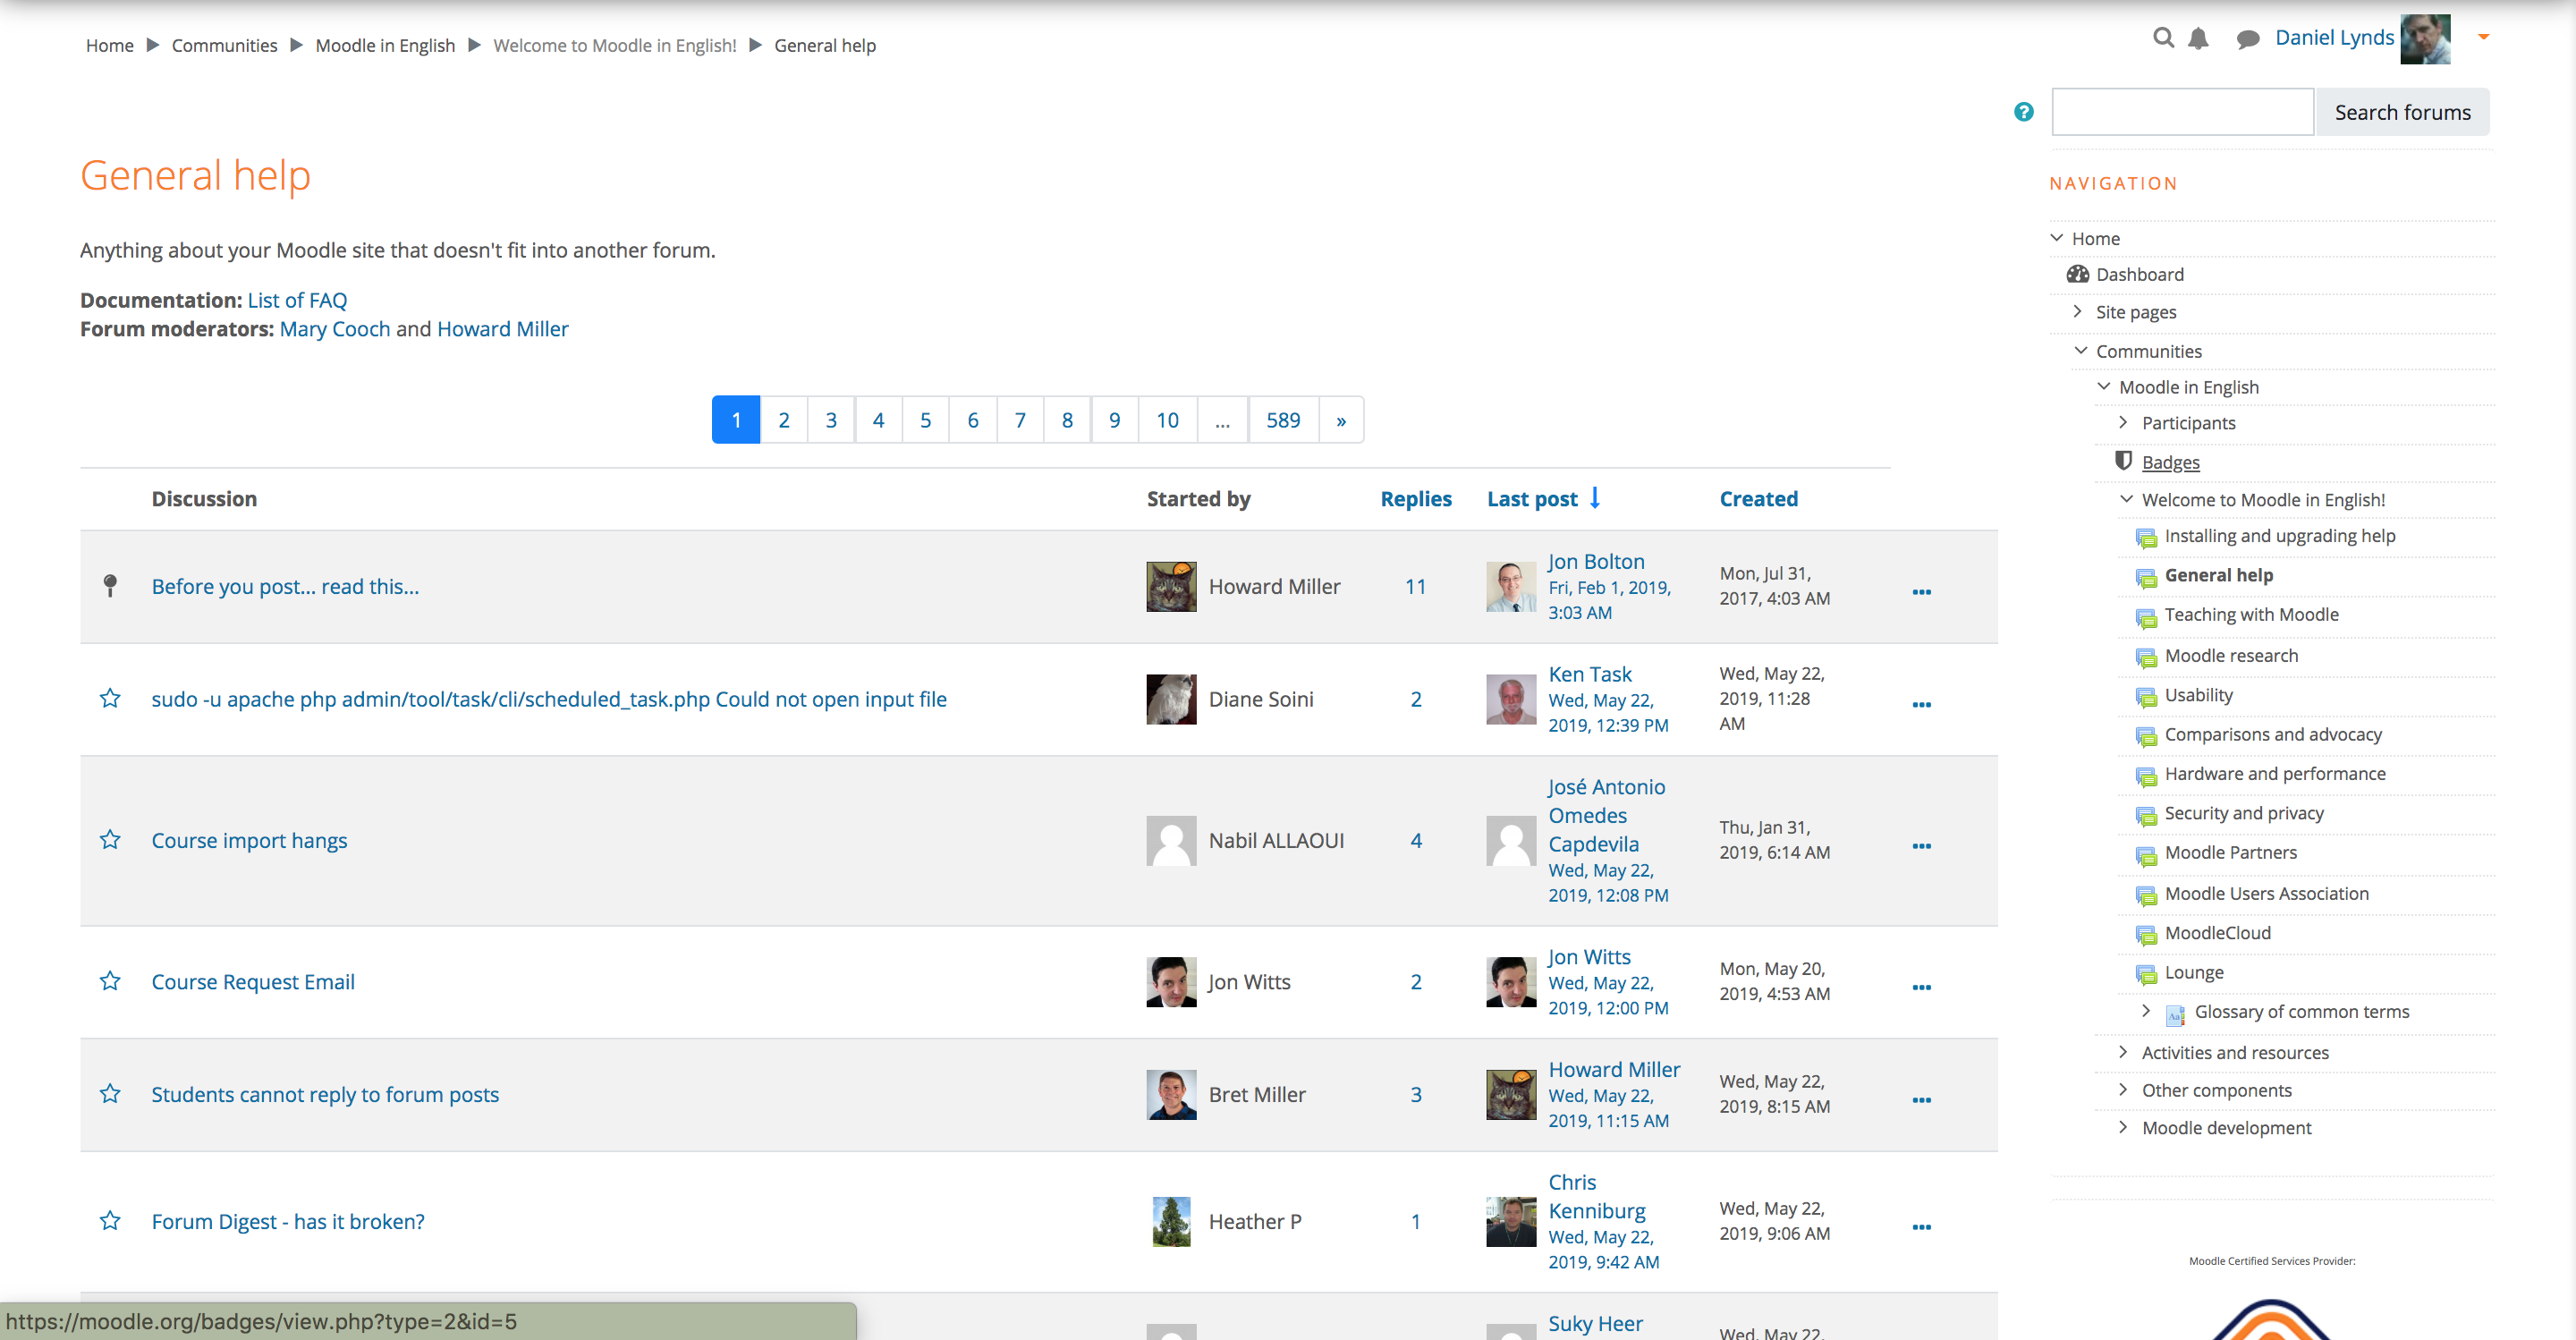Expand Site pages in navigation
The width and height of the screenshot is (2576, 1340).
pyautogui.click(x=2078, y=311)
